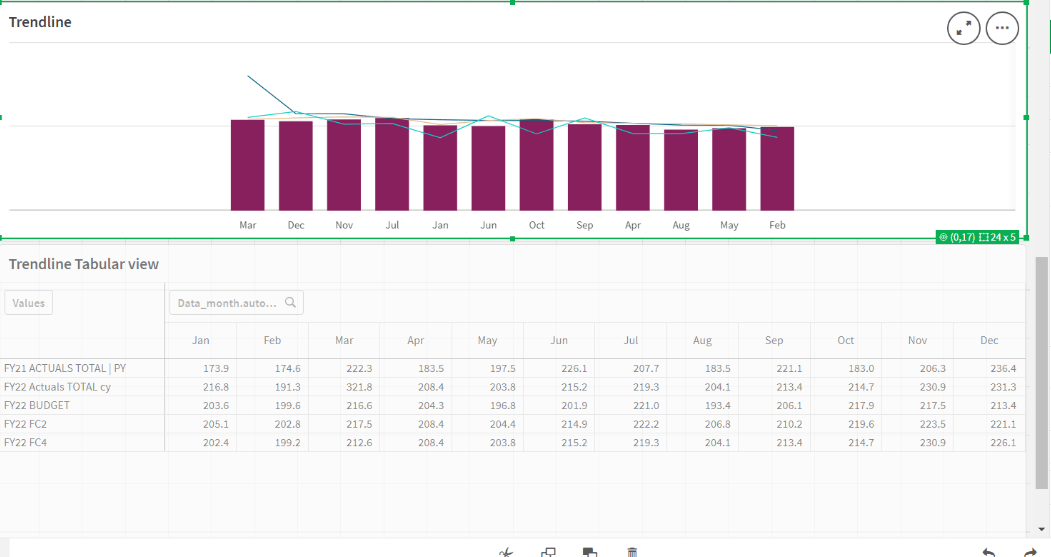Click cell value 212.6
The width and height of the screenshot is (1051, 557).
click(x=359, y=442)
